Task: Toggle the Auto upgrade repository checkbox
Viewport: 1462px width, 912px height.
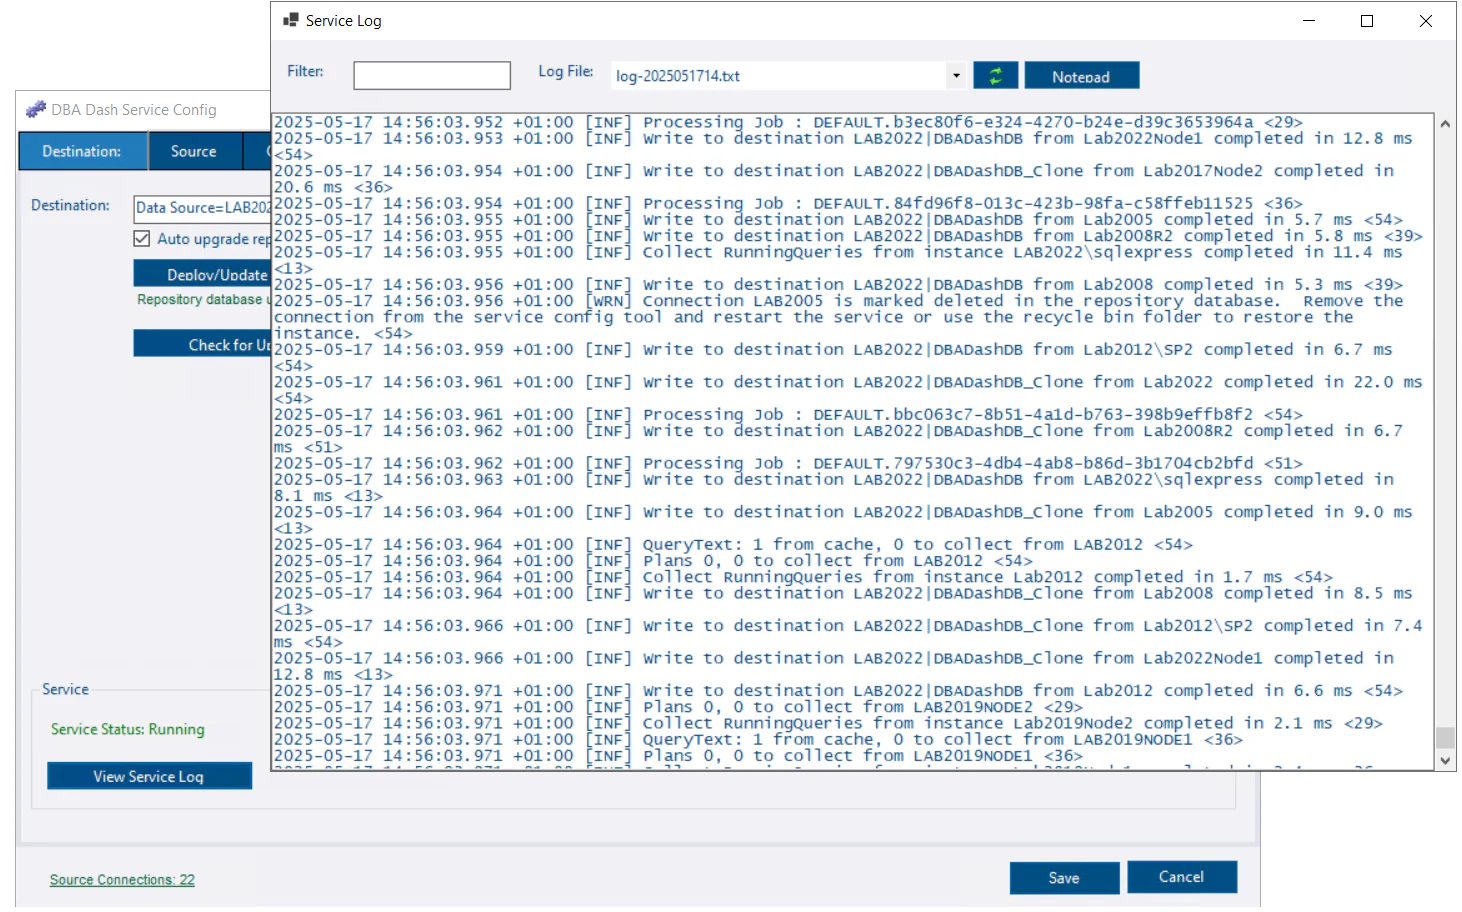Action: (142, 238)
